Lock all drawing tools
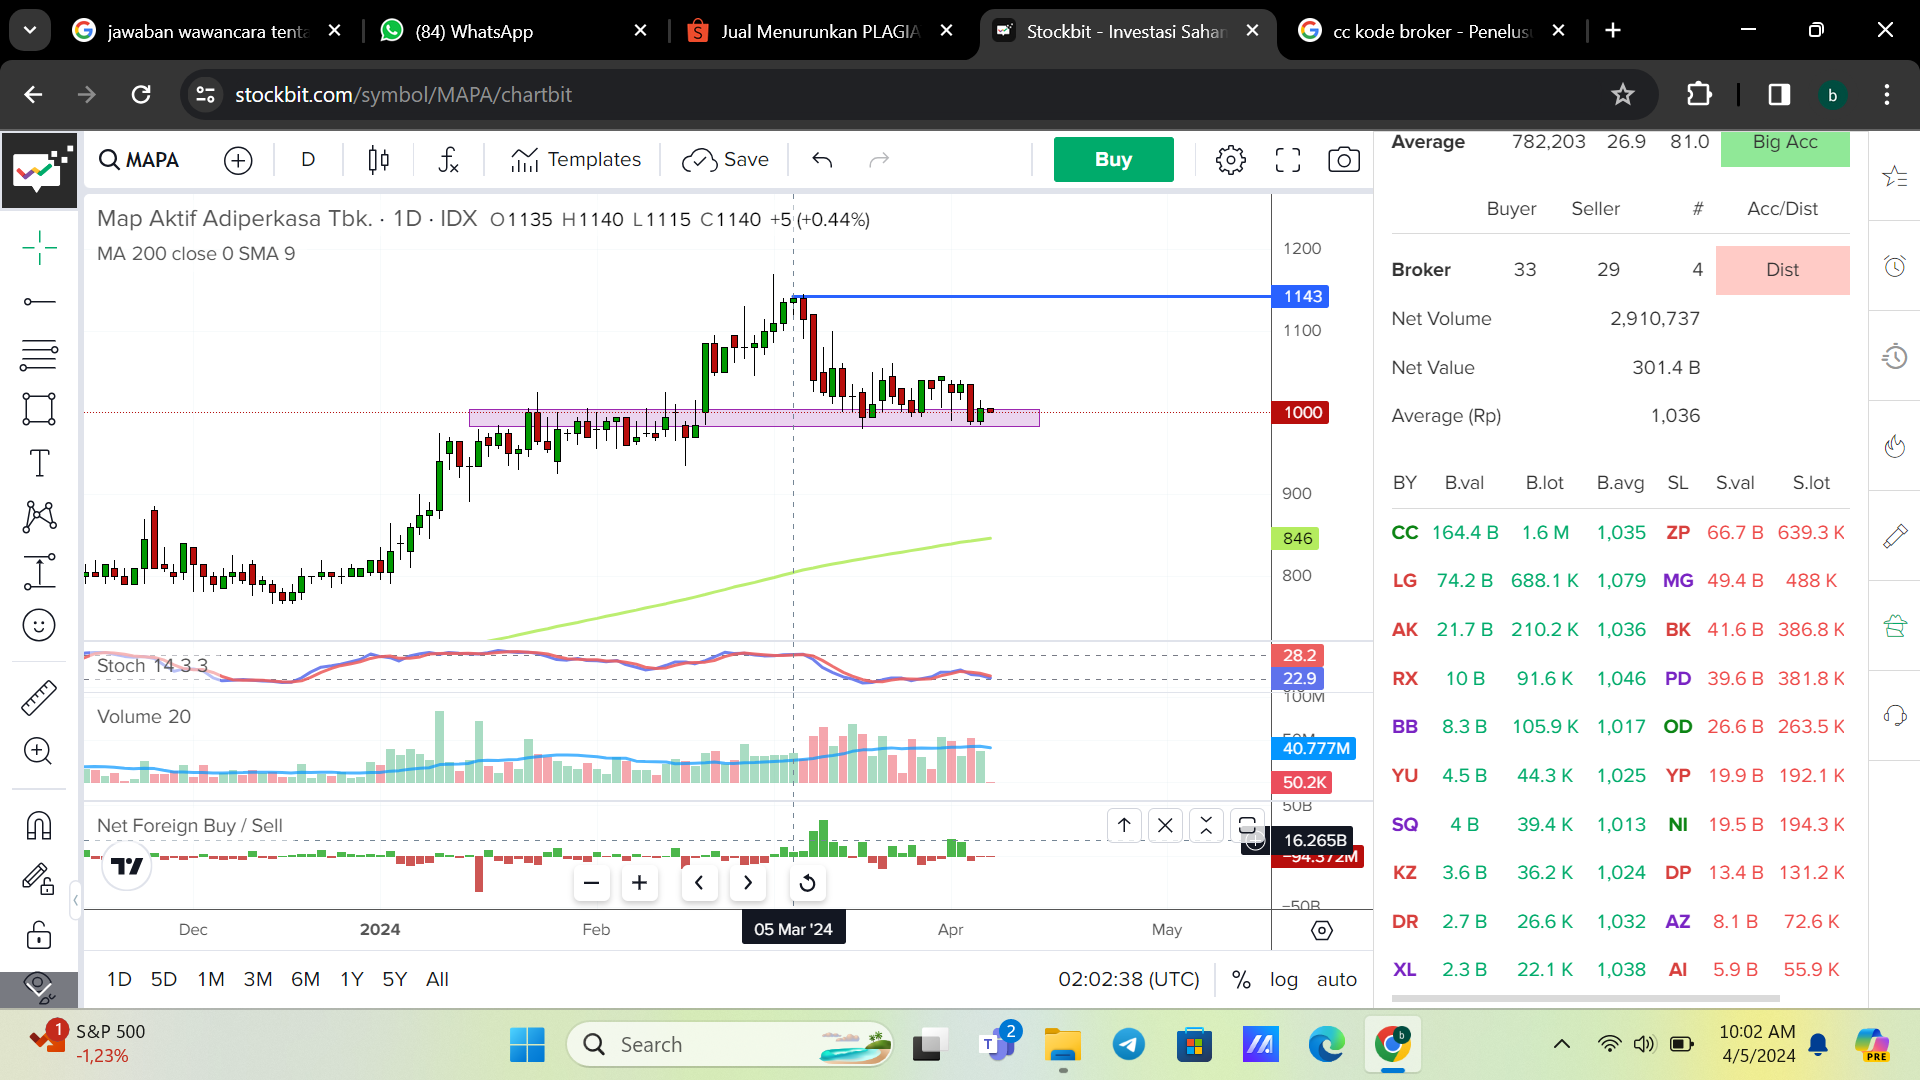 pyautogui.click(x=39, y=935)
